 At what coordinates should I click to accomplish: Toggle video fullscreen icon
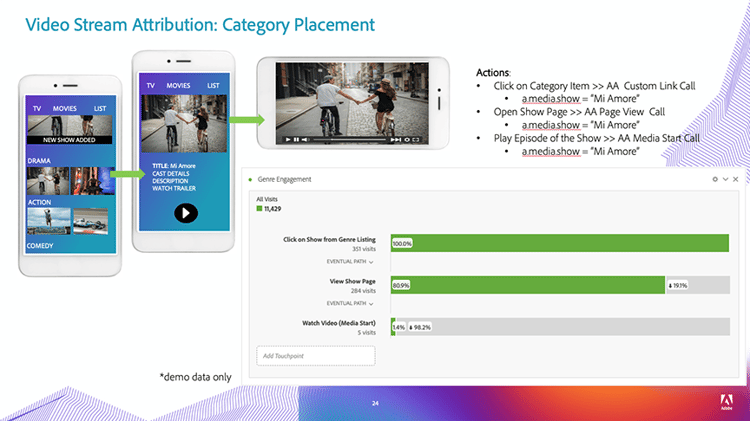click(416, 140)
